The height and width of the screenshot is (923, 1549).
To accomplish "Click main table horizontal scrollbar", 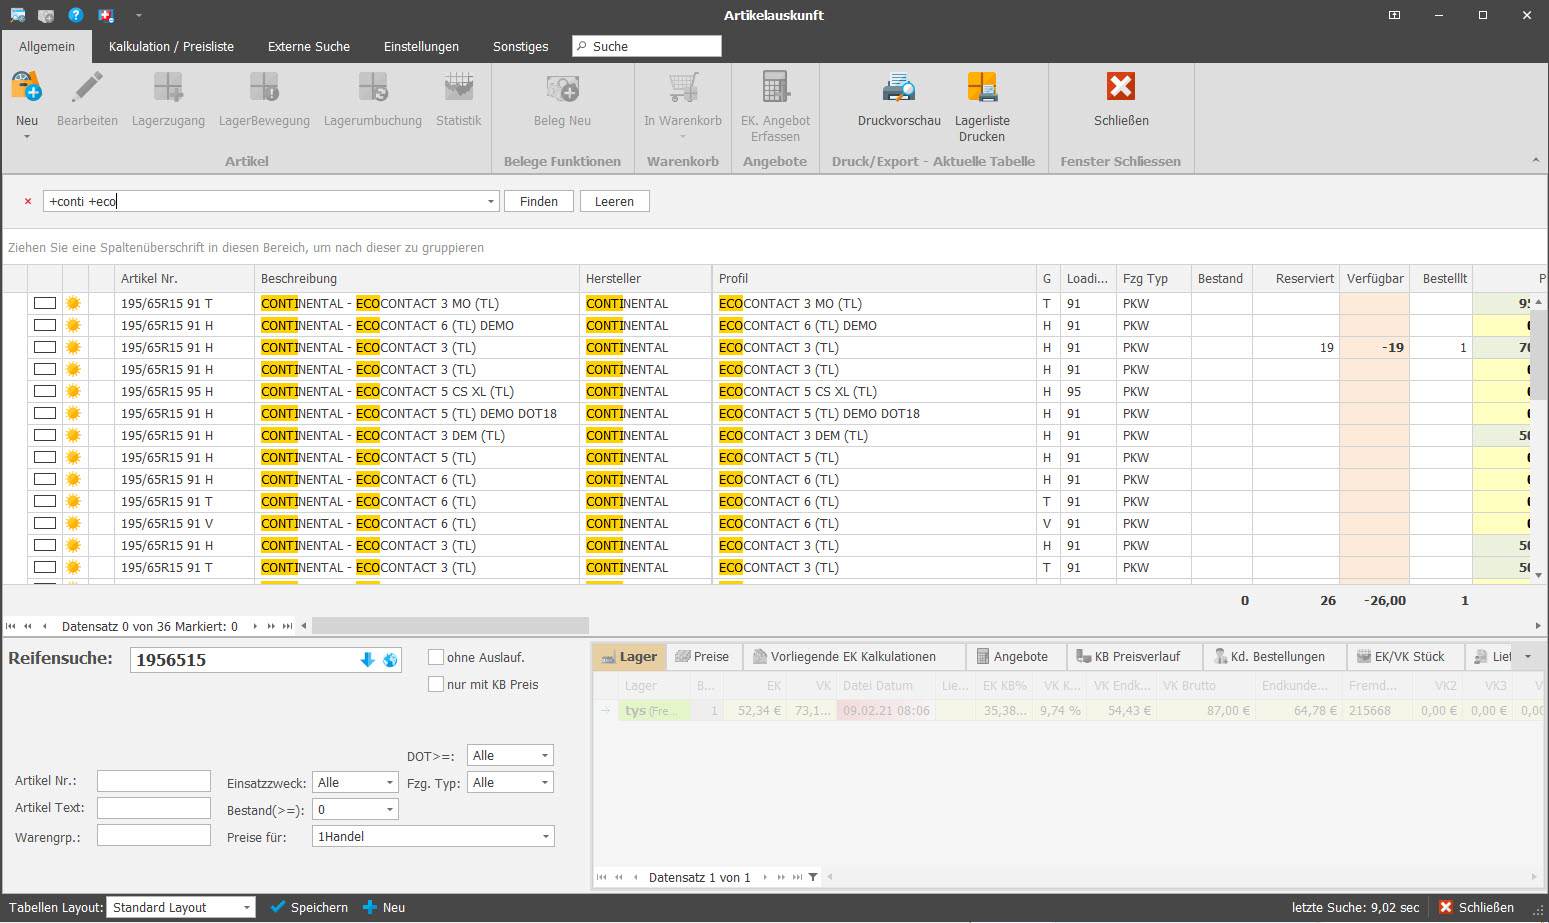I will [450, 626].
